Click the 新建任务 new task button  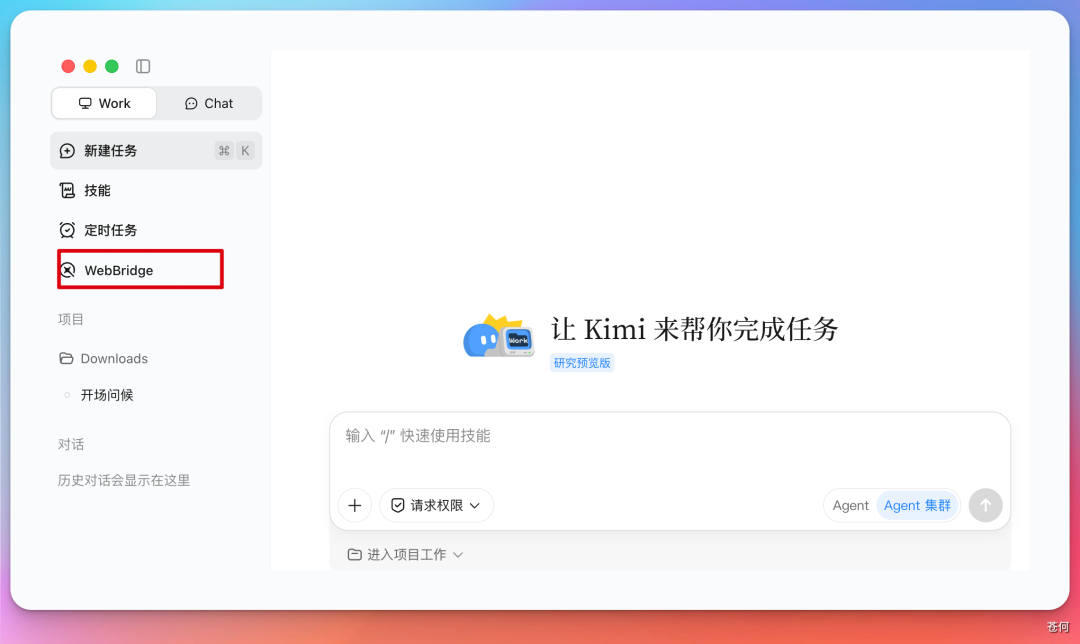[x=156, y=151]
